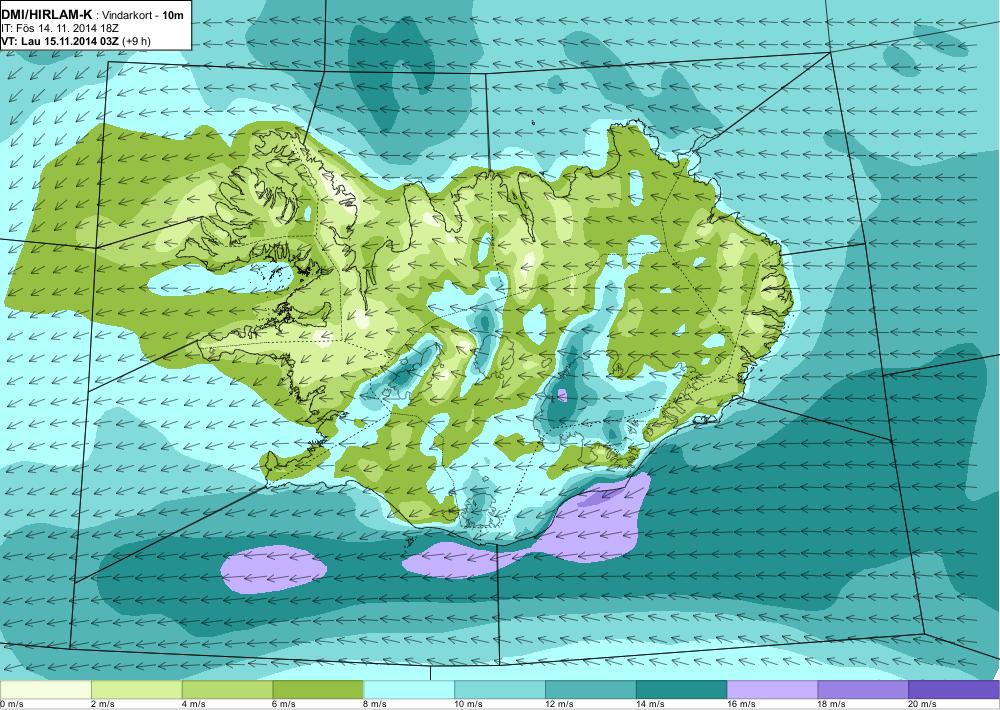Click the 'VT: Lau 15.11.2014 03Z' line

pyautogui.click(x=60, y=41)
